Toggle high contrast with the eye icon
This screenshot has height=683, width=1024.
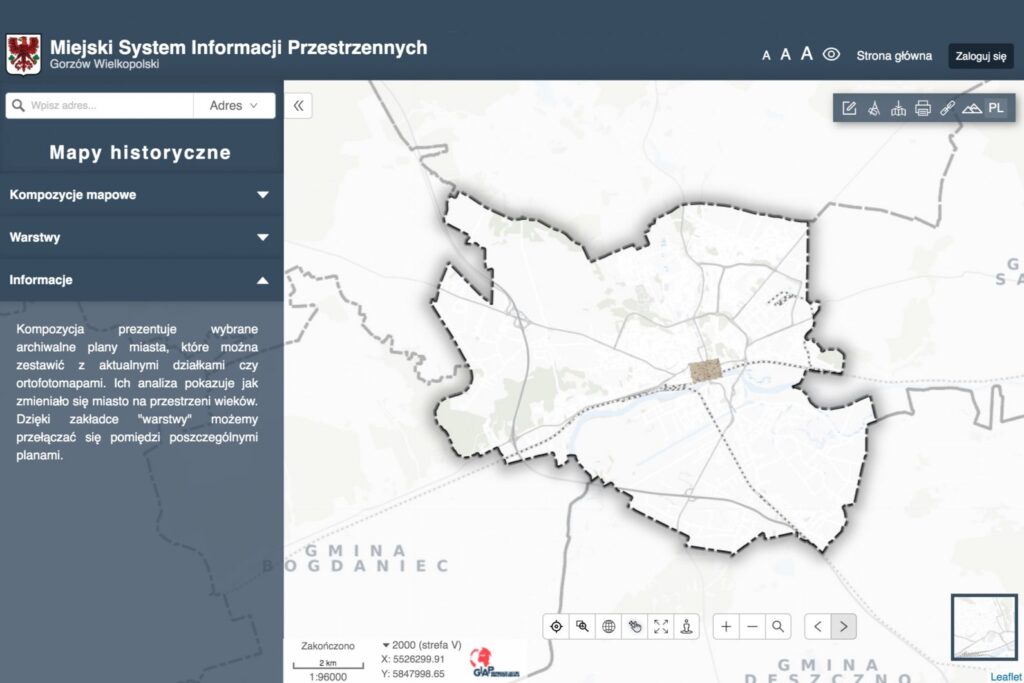(x=830, y=56)
